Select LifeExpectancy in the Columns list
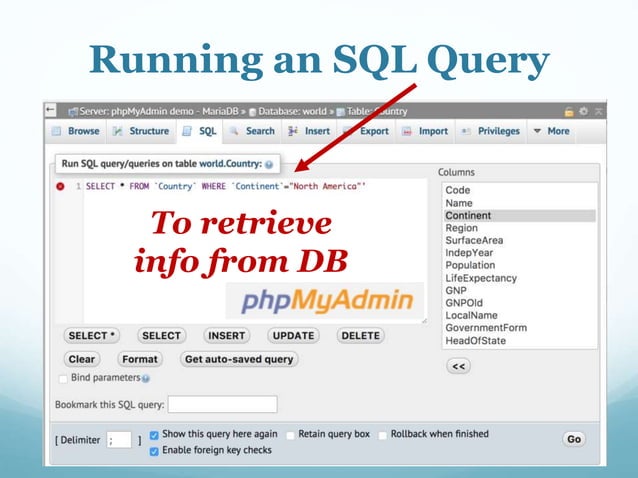The height and width of the screenshot is (478, 638). click(519, 278)
